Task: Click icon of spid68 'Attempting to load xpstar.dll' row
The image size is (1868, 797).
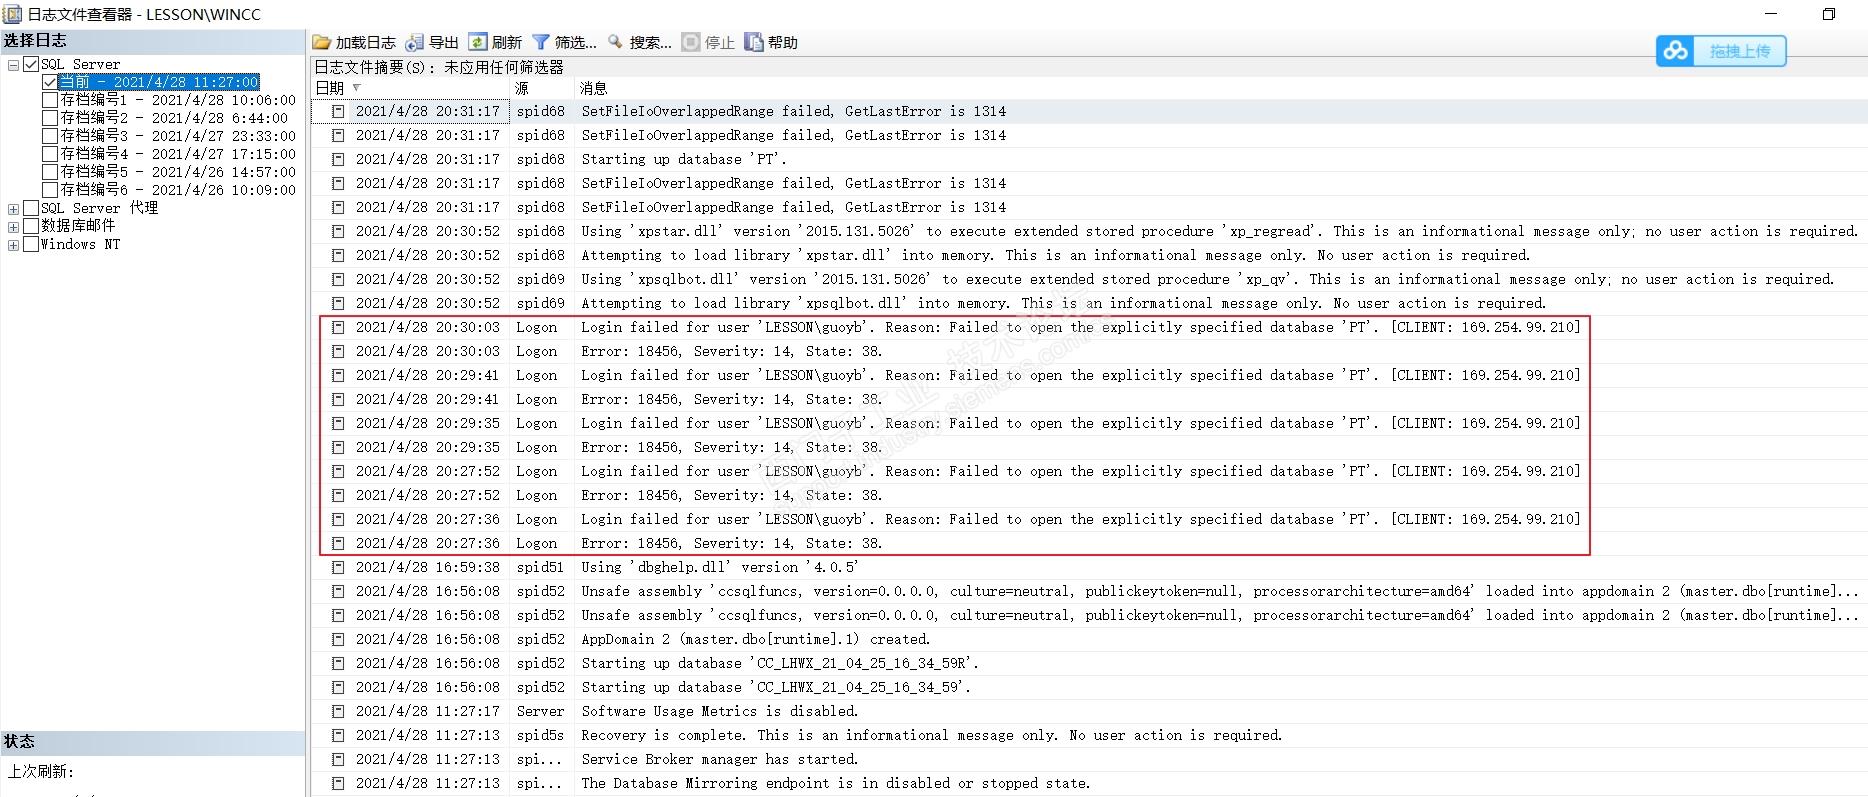Action: [338, 255]
